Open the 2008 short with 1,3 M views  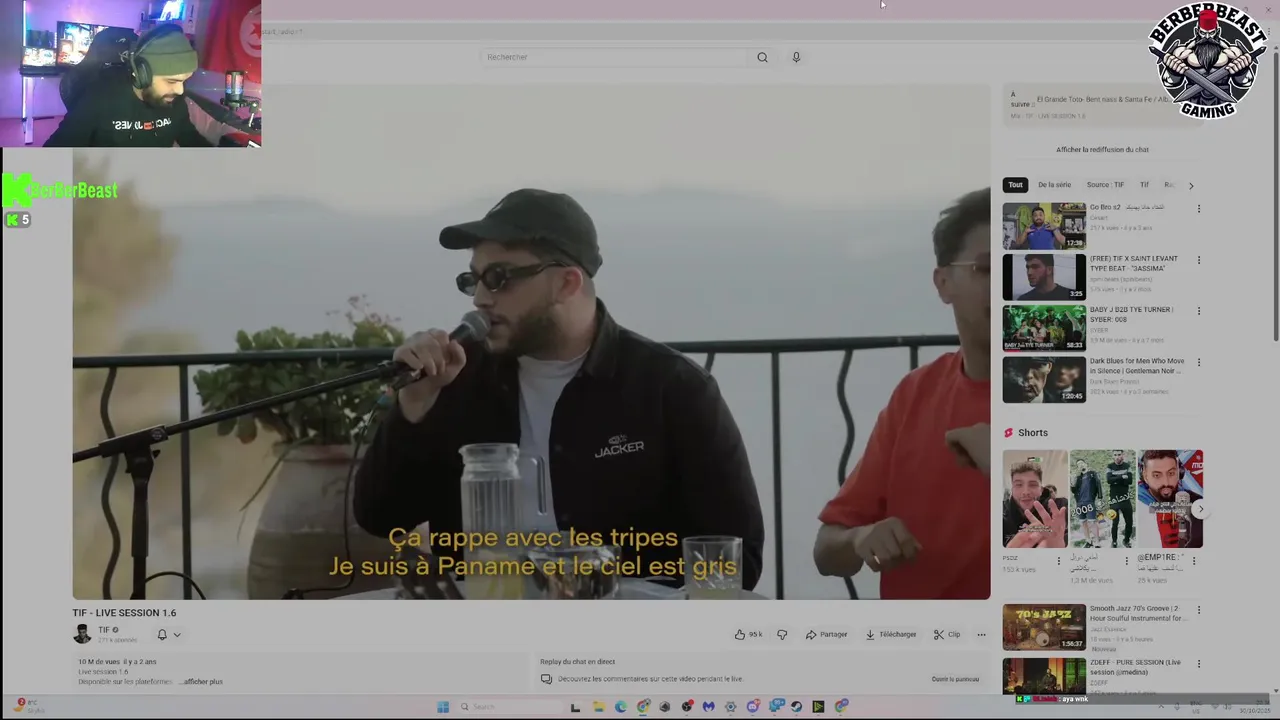tap(1102, 499)
